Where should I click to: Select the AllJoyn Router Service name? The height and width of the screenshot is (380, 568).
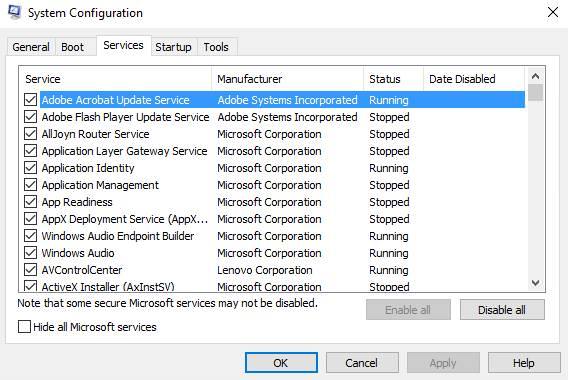[95, 134]
